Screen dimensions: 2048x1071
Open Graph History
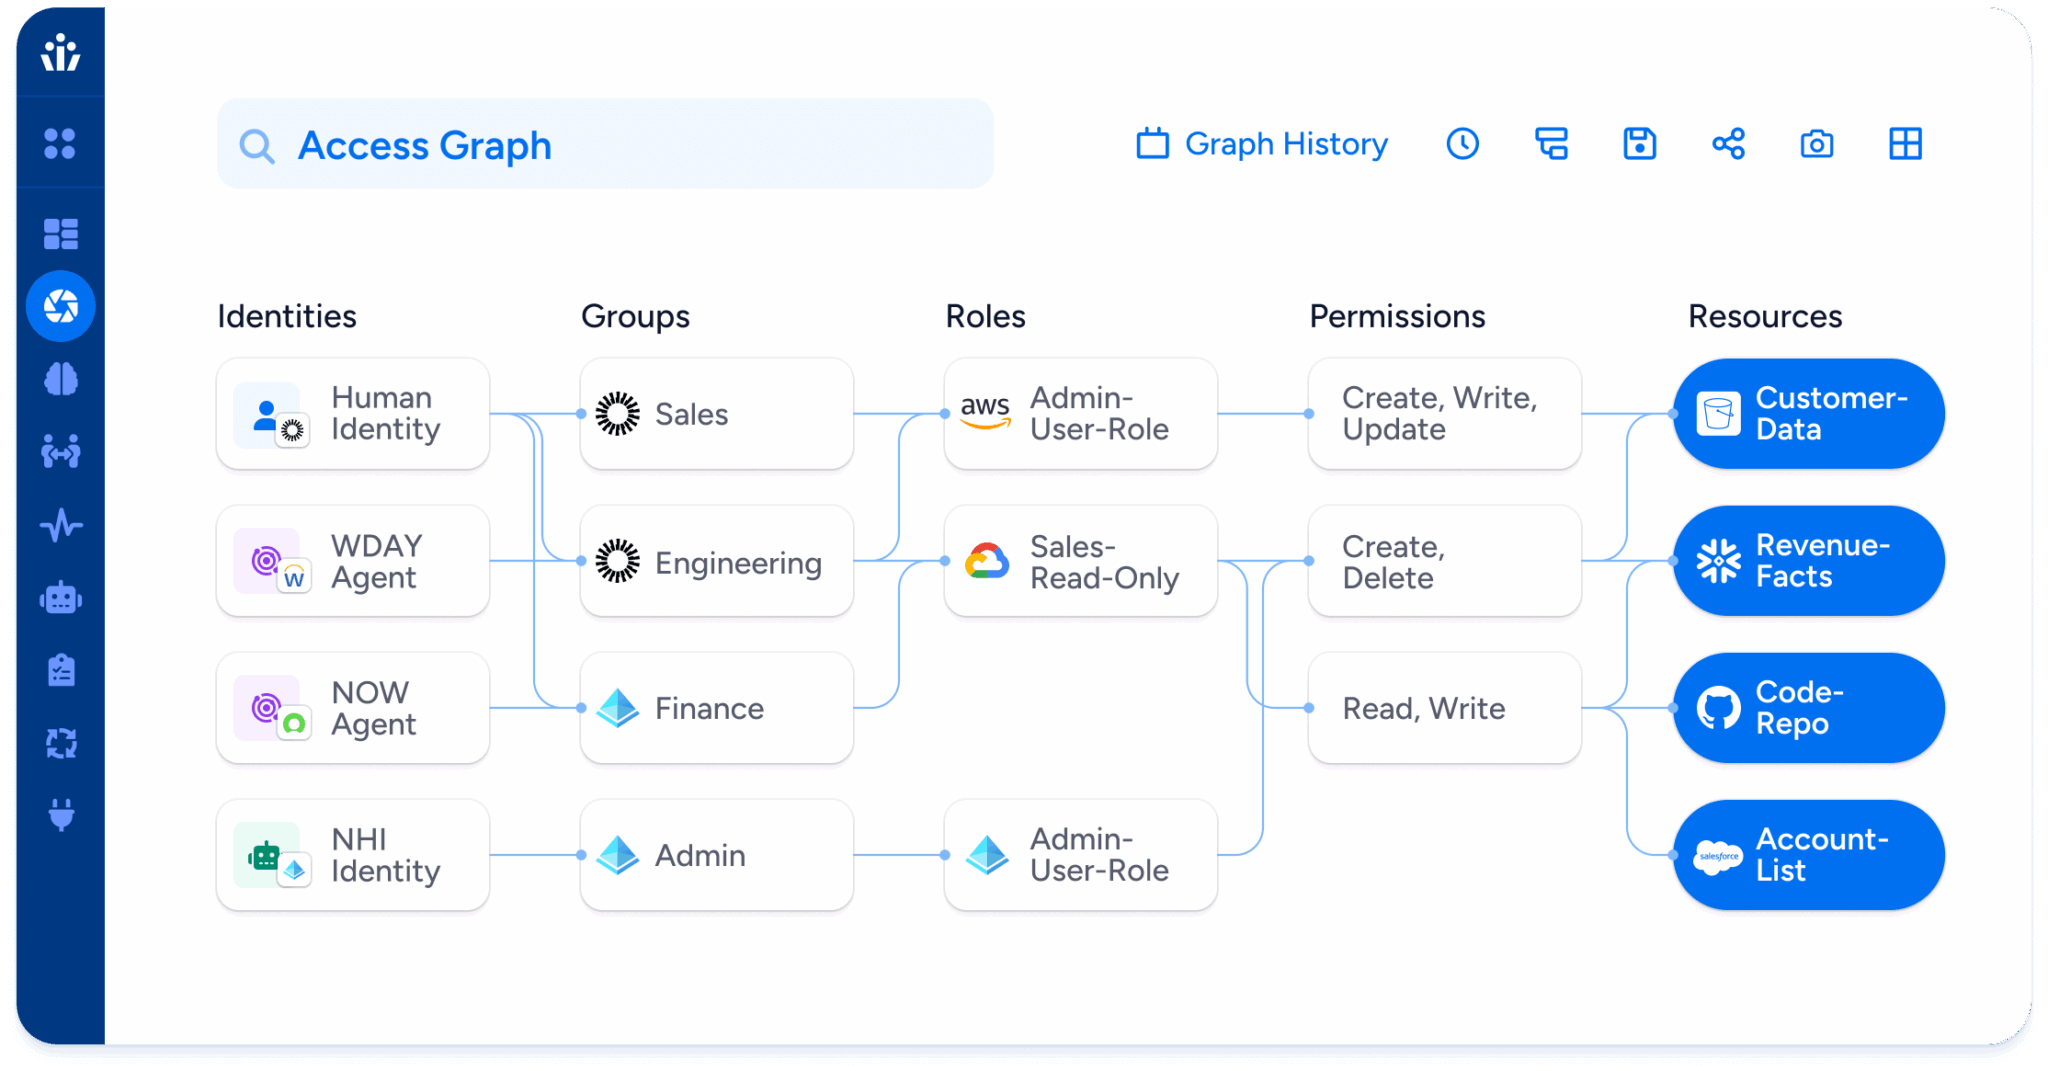(1262, 144)
